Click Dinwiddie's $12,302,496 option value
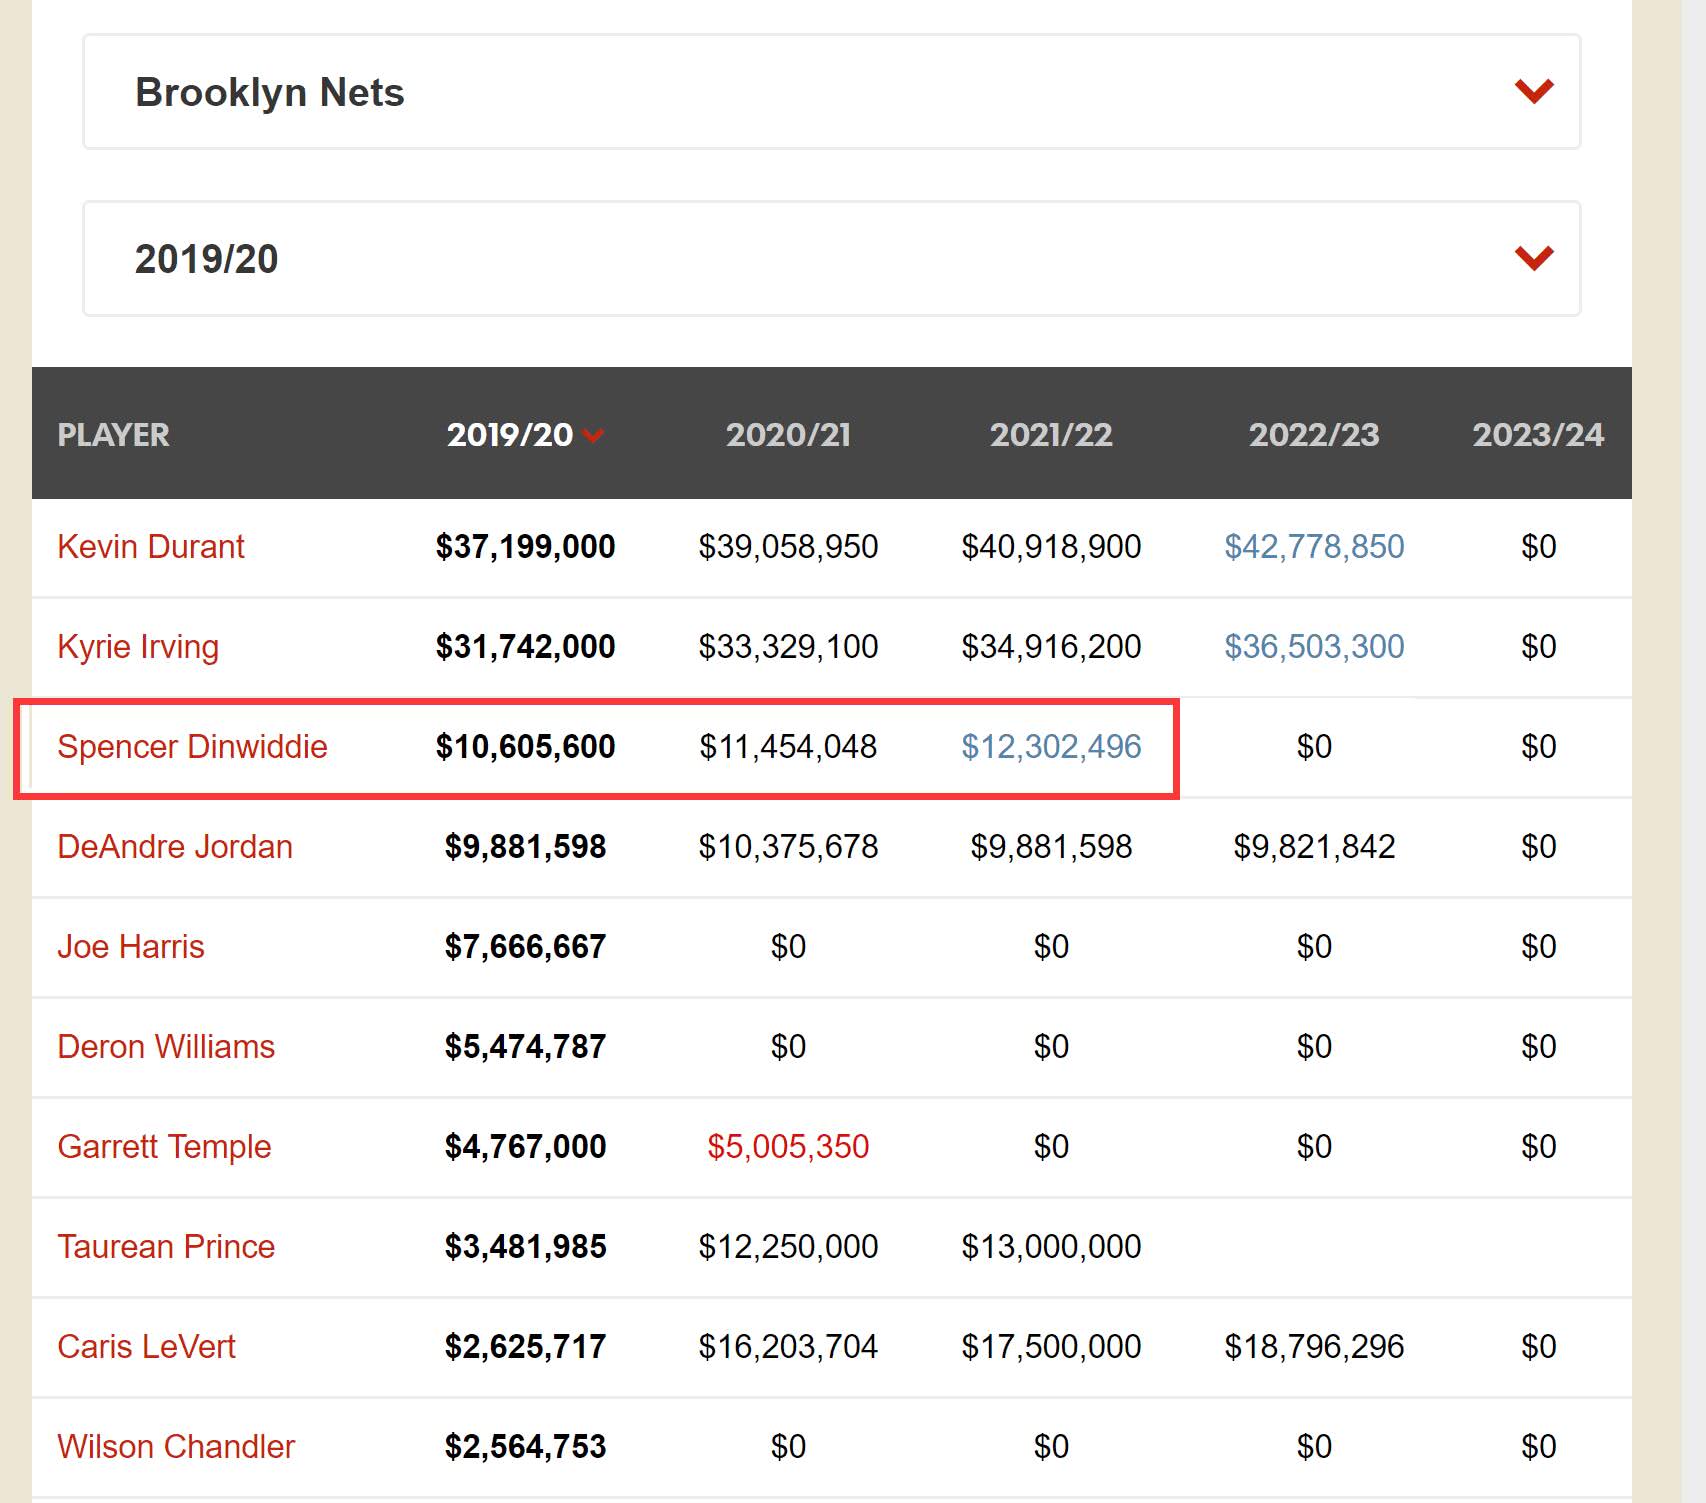This screenshot has height=1503, width=1706. click(1051, 747)
